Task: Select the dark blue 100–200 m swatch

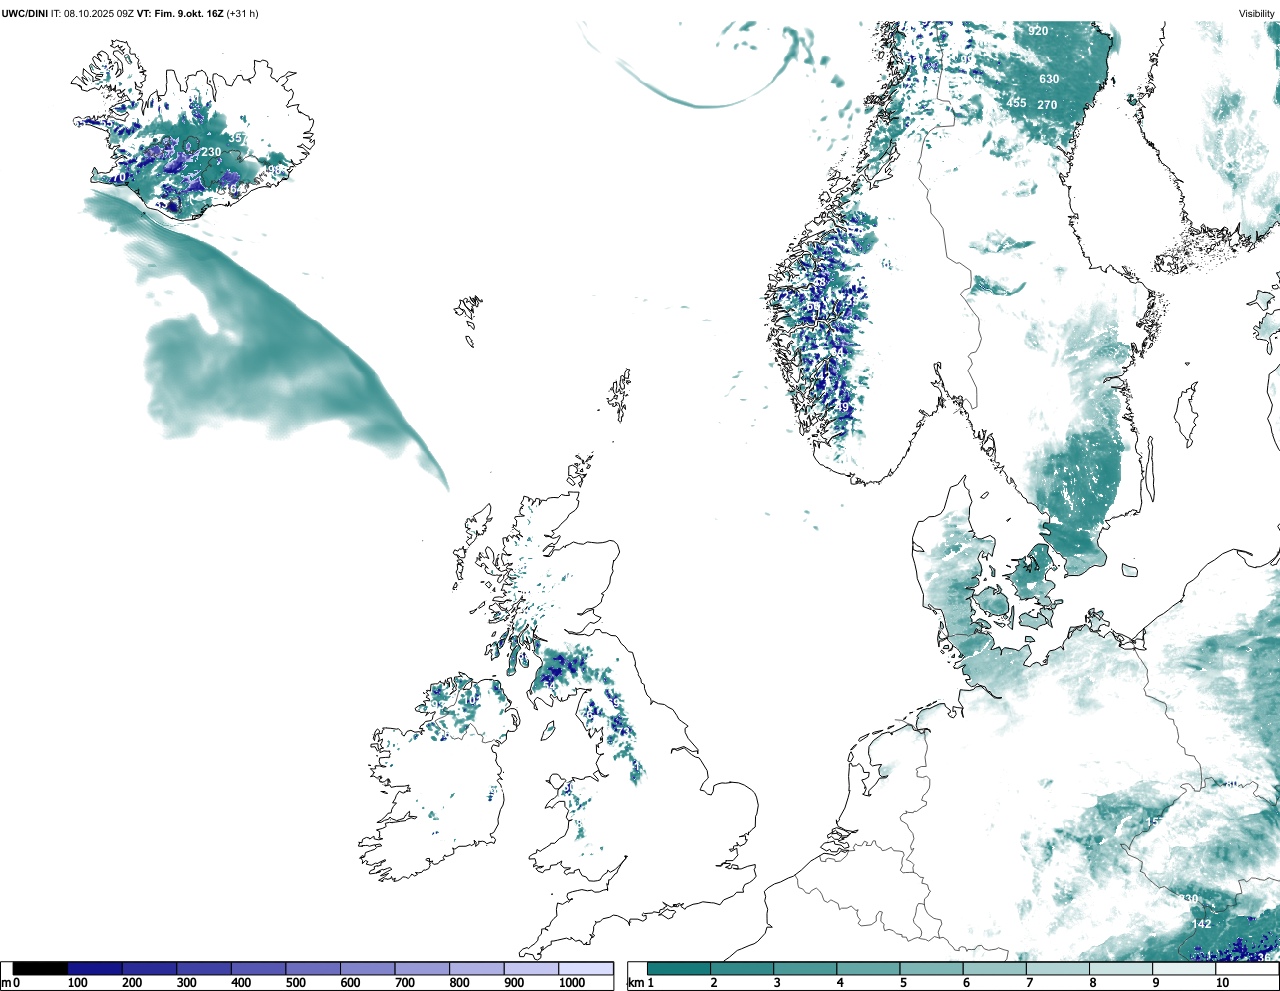Action: (x=94, y=968)
